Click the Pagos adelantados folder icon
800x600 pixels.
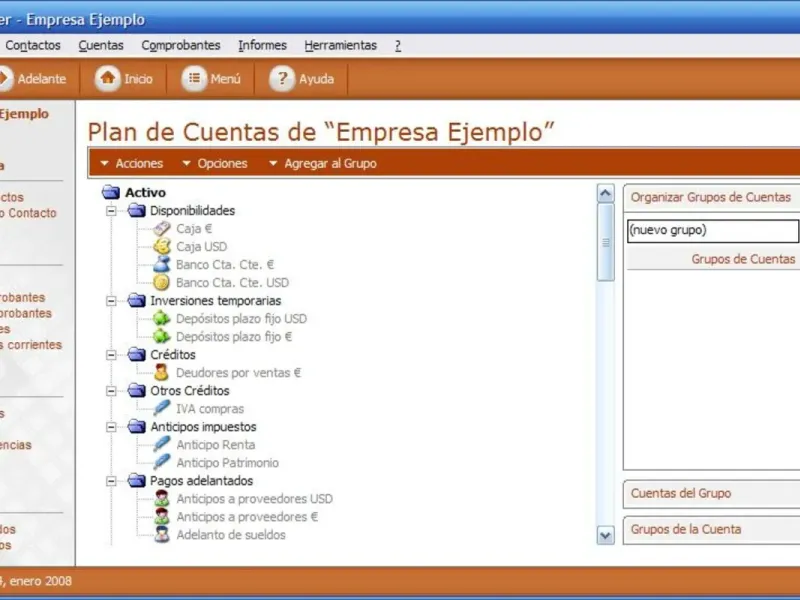tap(136, 481)
